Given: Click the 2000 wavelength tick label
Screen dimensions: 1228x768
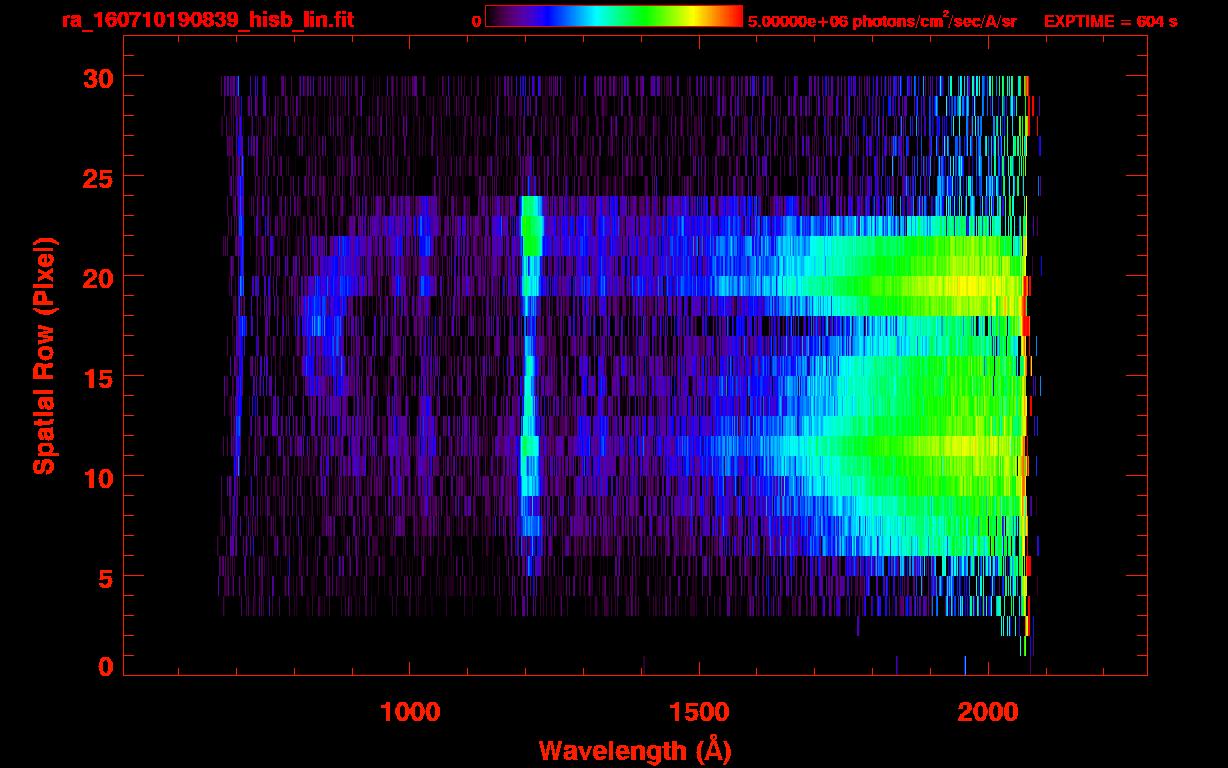Looking at the screenshot, I should tap(988, 712).
